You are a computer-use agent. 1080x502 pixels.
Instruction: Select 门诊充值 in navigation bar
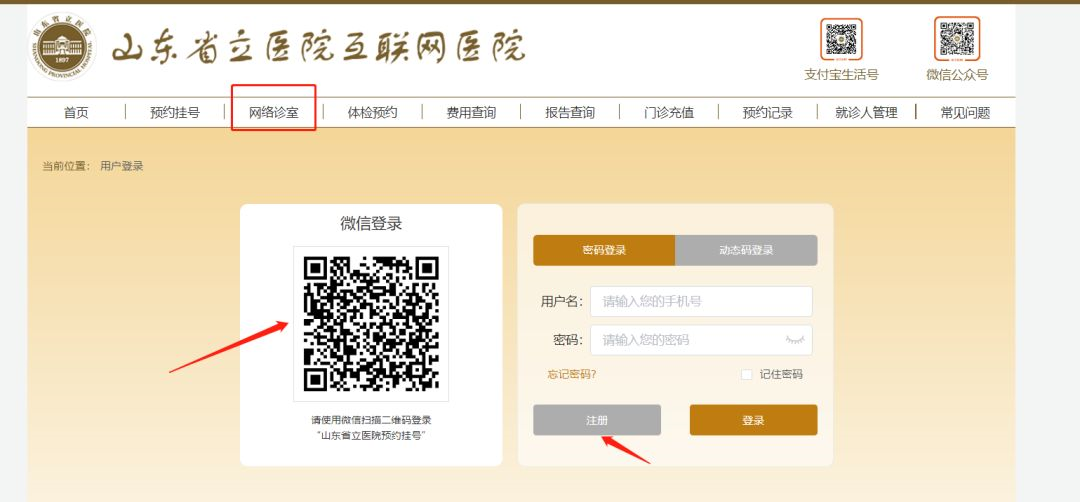tap(669, 113)
